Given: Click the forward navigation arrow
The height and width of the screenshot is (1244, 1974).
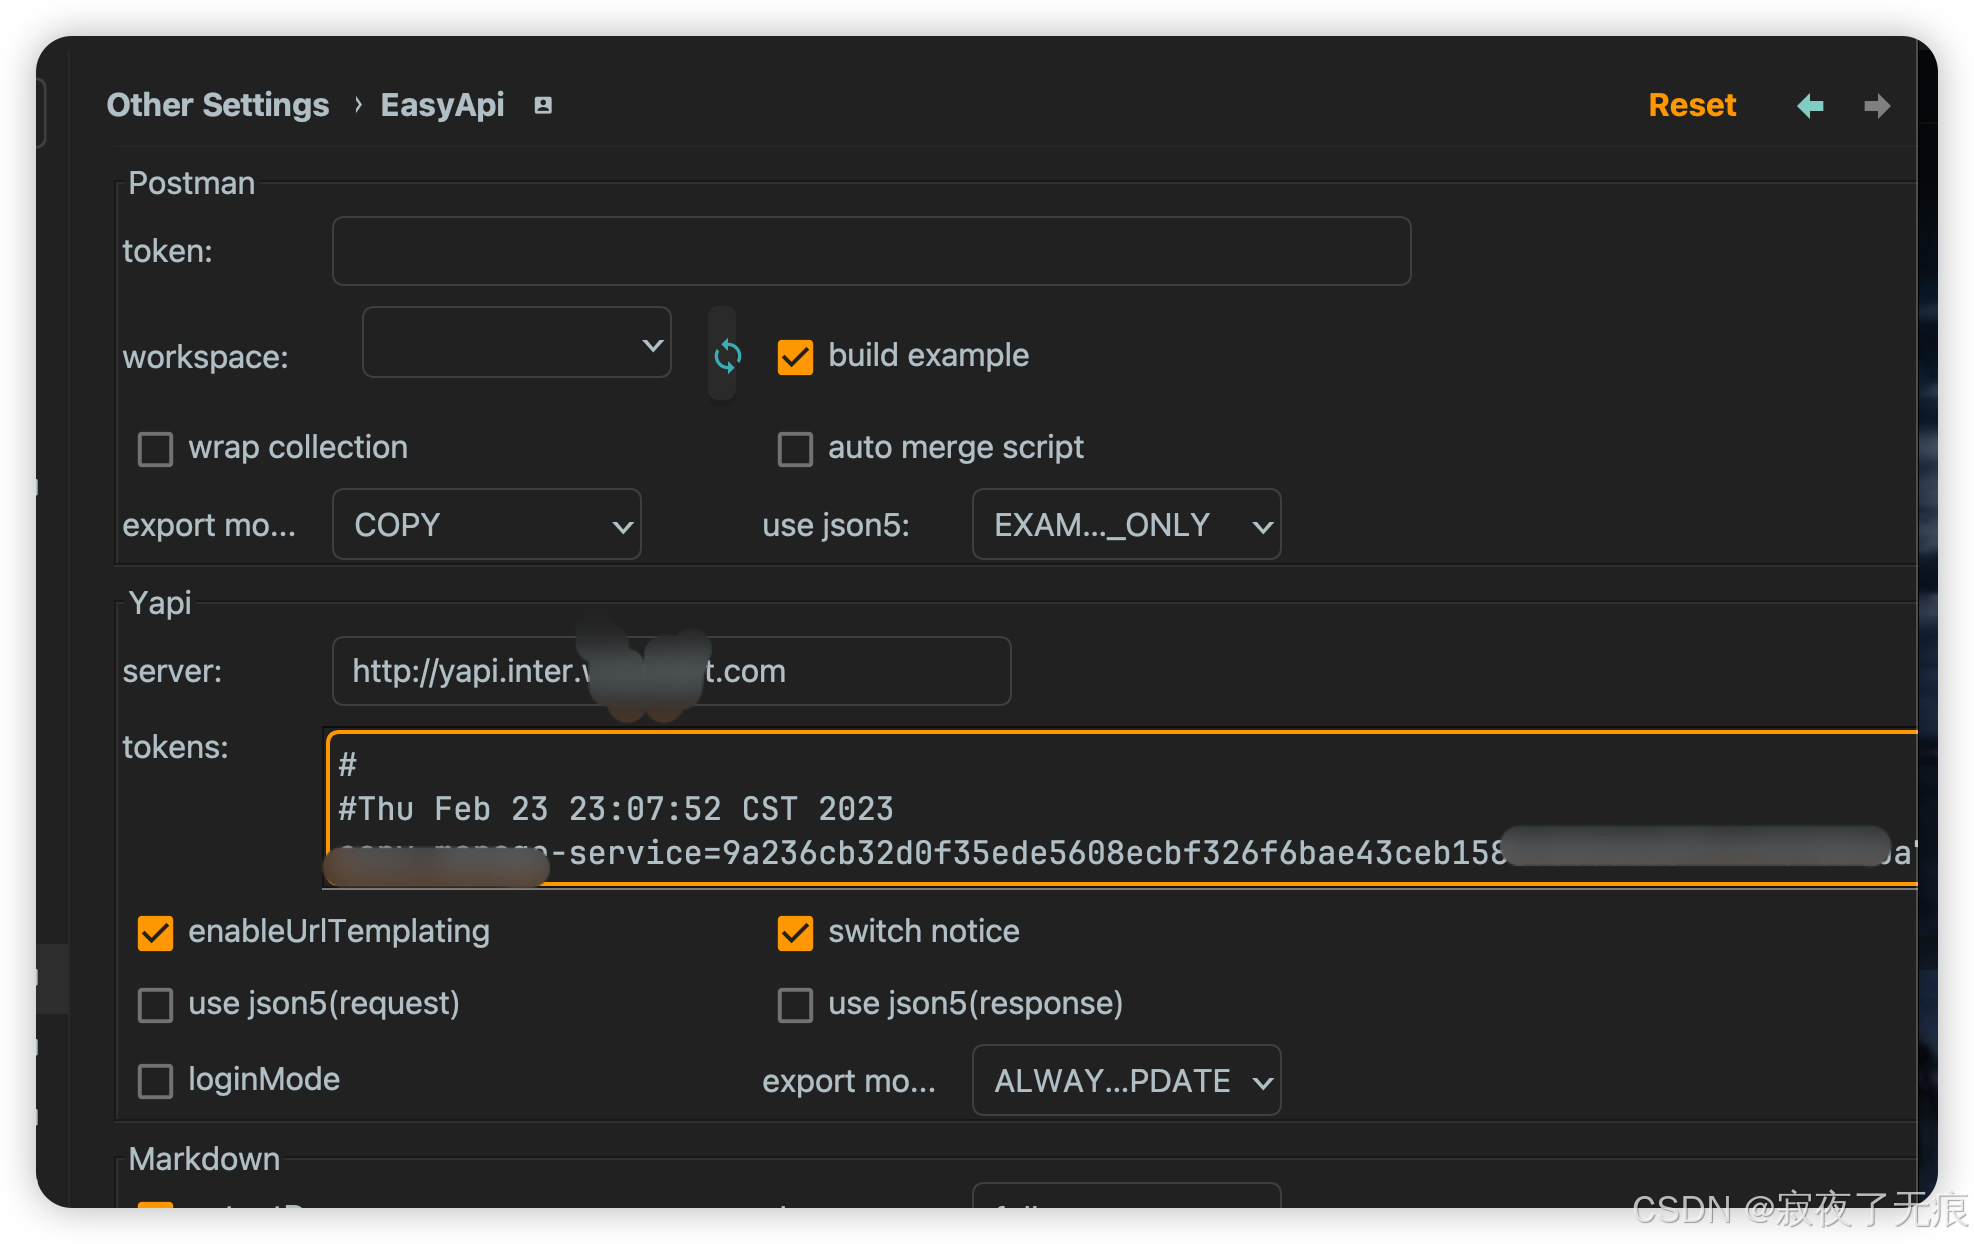Looking at the screenshot, I should click(x=1877, y=106).
